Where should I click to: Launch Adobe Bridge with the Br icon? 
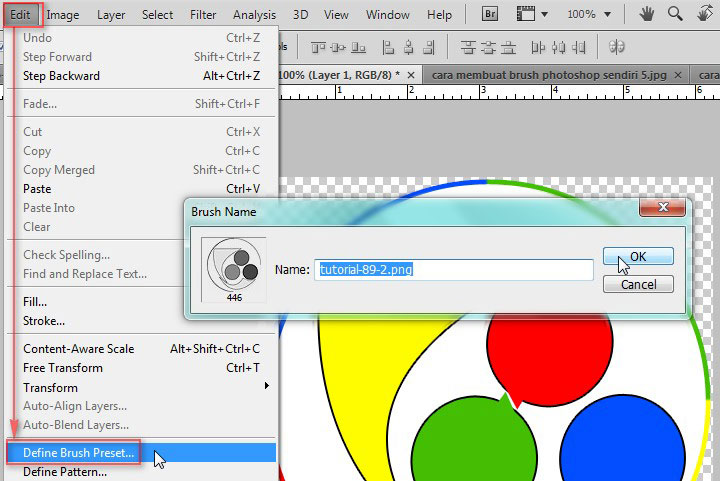489,14
